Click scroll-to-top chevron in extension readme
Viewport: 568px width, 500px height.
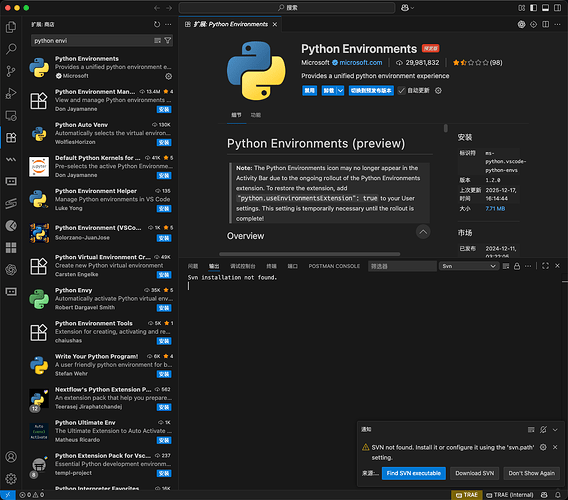tap(423, 232)
